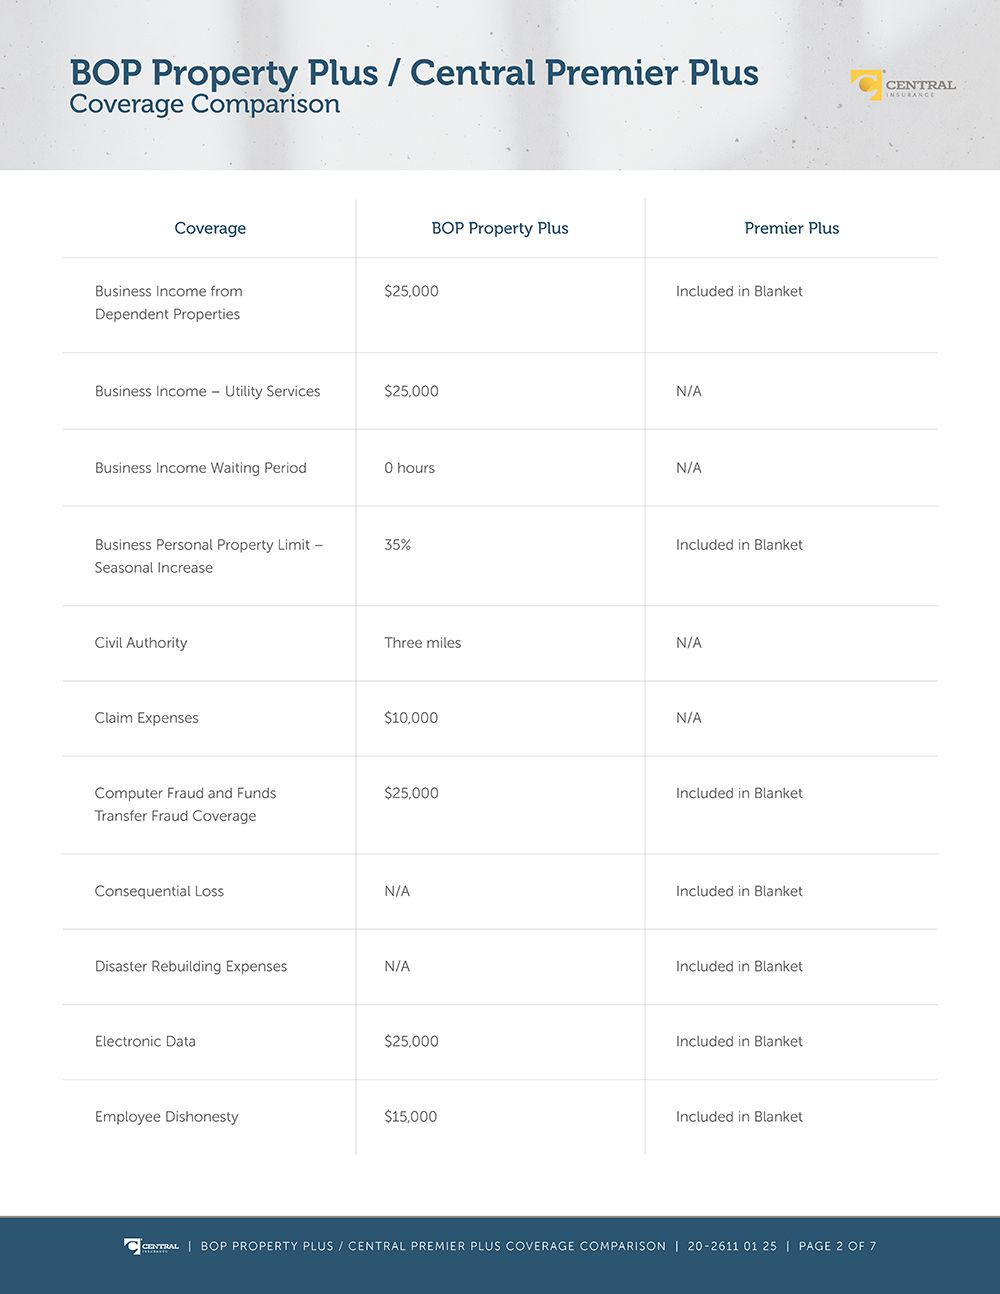Screen dimensions: 1000x1294
Task: Click "Business Income from Dependent Properties" row label
Action: pos(168,303)
